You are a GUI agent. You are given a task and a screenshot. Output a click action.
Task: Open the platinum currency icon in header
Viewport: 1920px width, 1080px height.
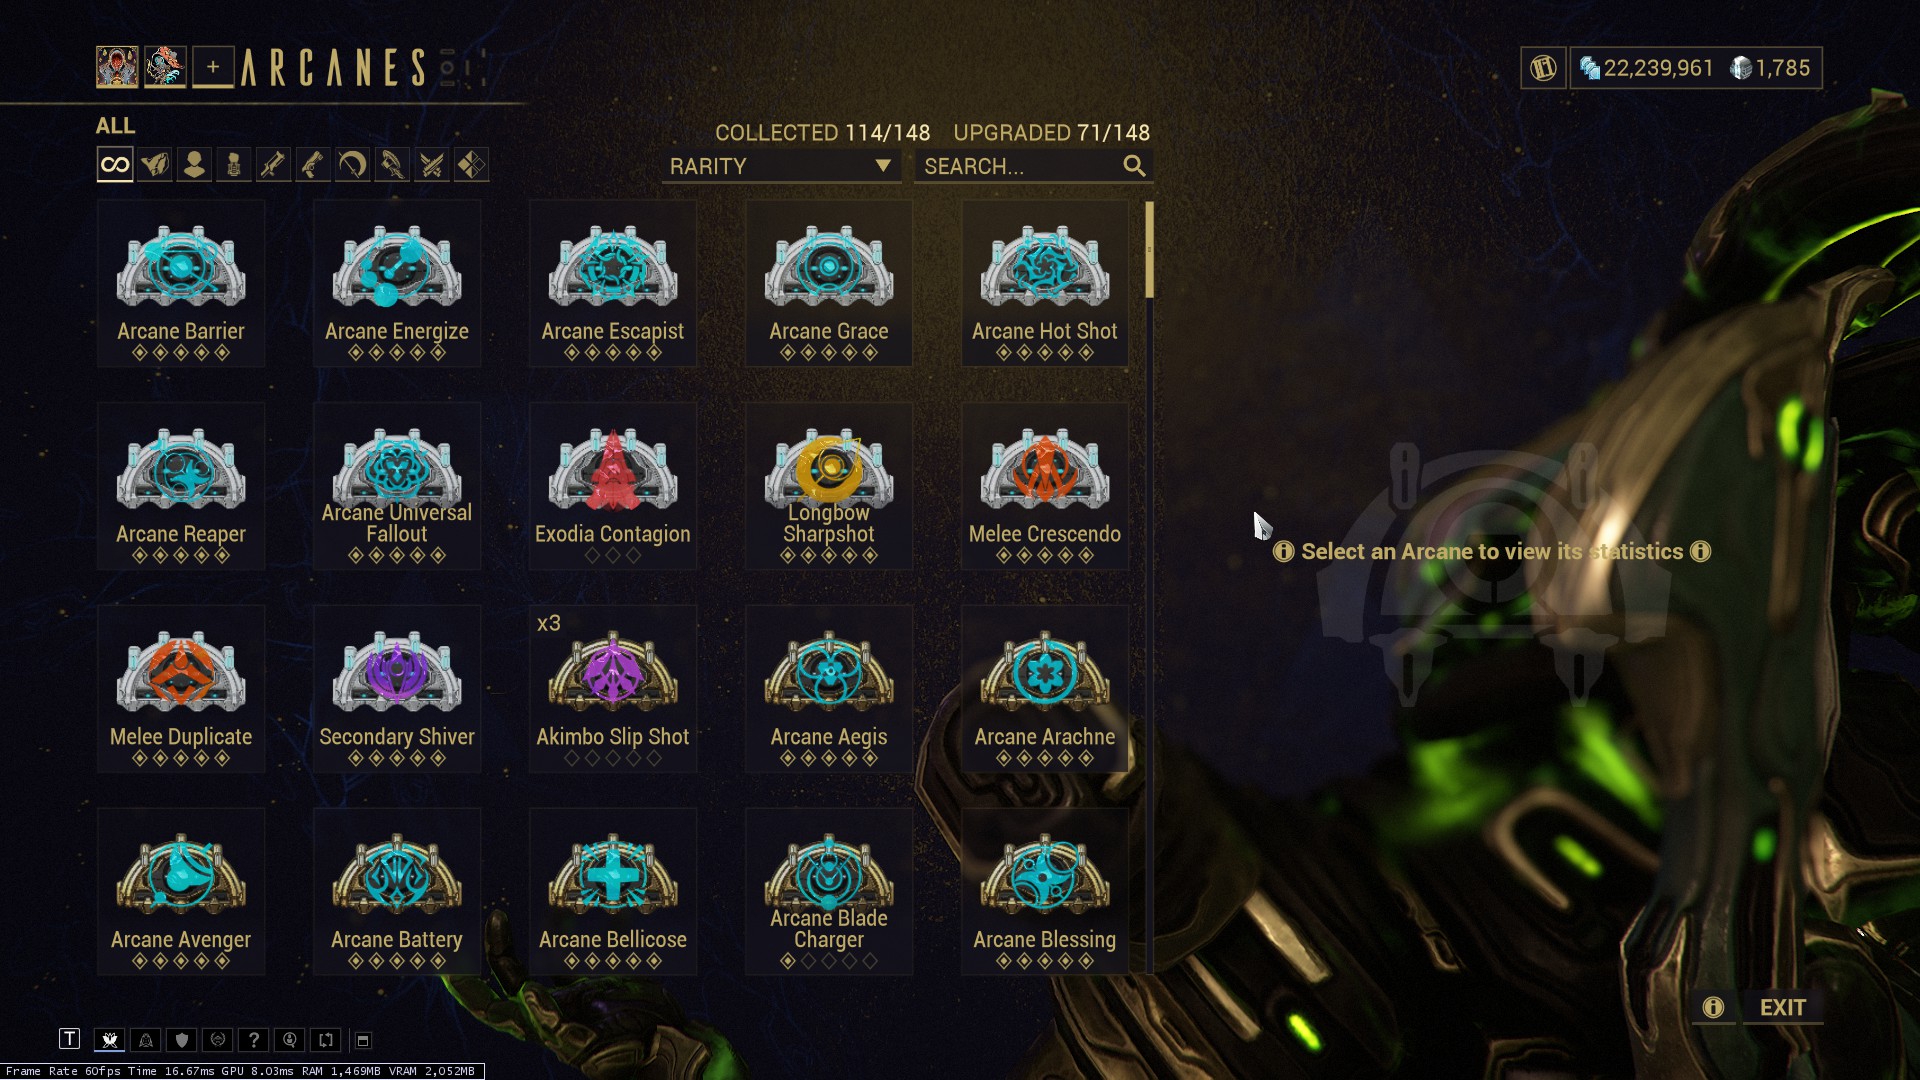click(1742, 68)
